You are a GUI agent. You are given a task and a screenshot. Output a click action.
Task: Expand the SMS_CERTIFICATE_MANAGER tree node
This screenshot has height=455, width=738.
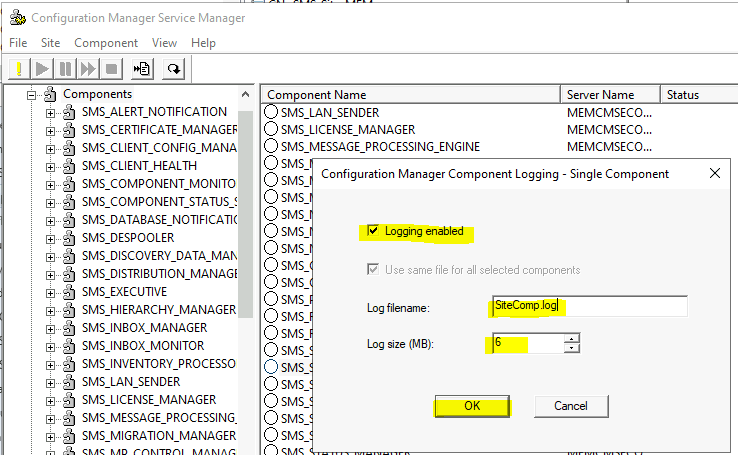tap(50, 131)
